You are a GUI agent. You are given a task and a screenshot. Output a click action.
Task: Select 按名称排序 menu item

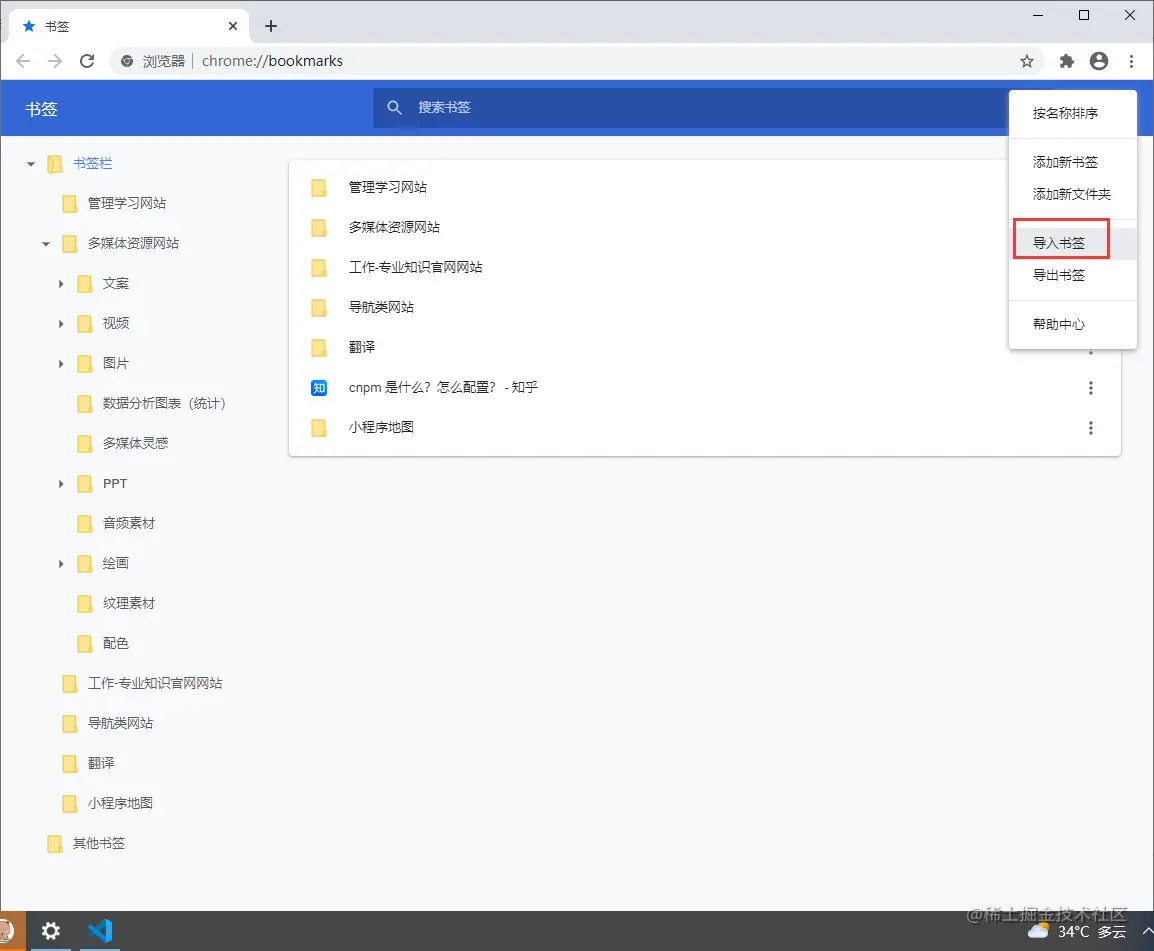1072,113
